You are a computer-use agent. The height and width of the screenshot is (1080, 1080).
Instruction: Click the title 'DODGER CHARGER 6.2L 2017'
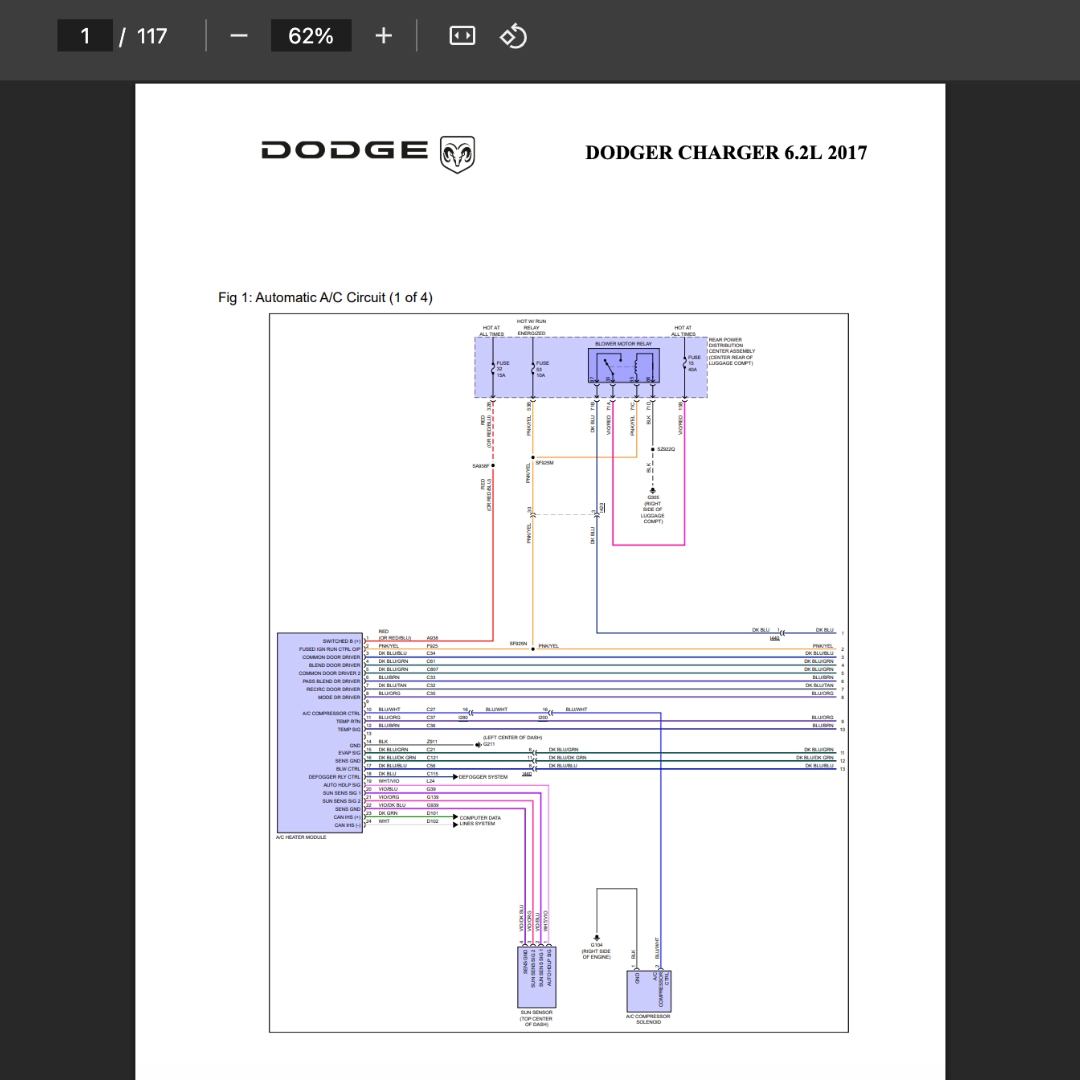[726, 153]
